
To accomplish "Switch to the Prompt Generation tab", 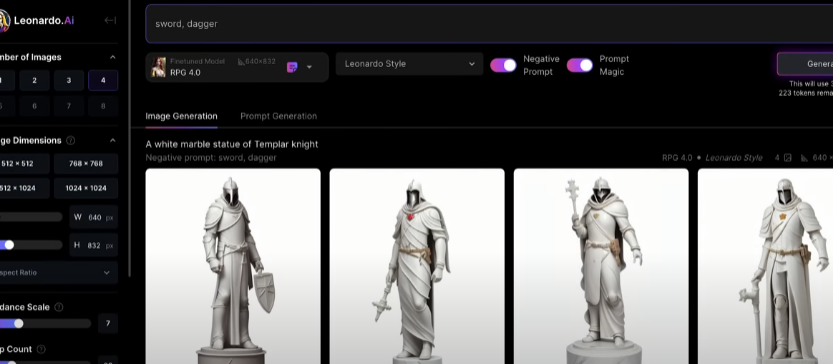I will pyautogui.click(x=278, y=116).
